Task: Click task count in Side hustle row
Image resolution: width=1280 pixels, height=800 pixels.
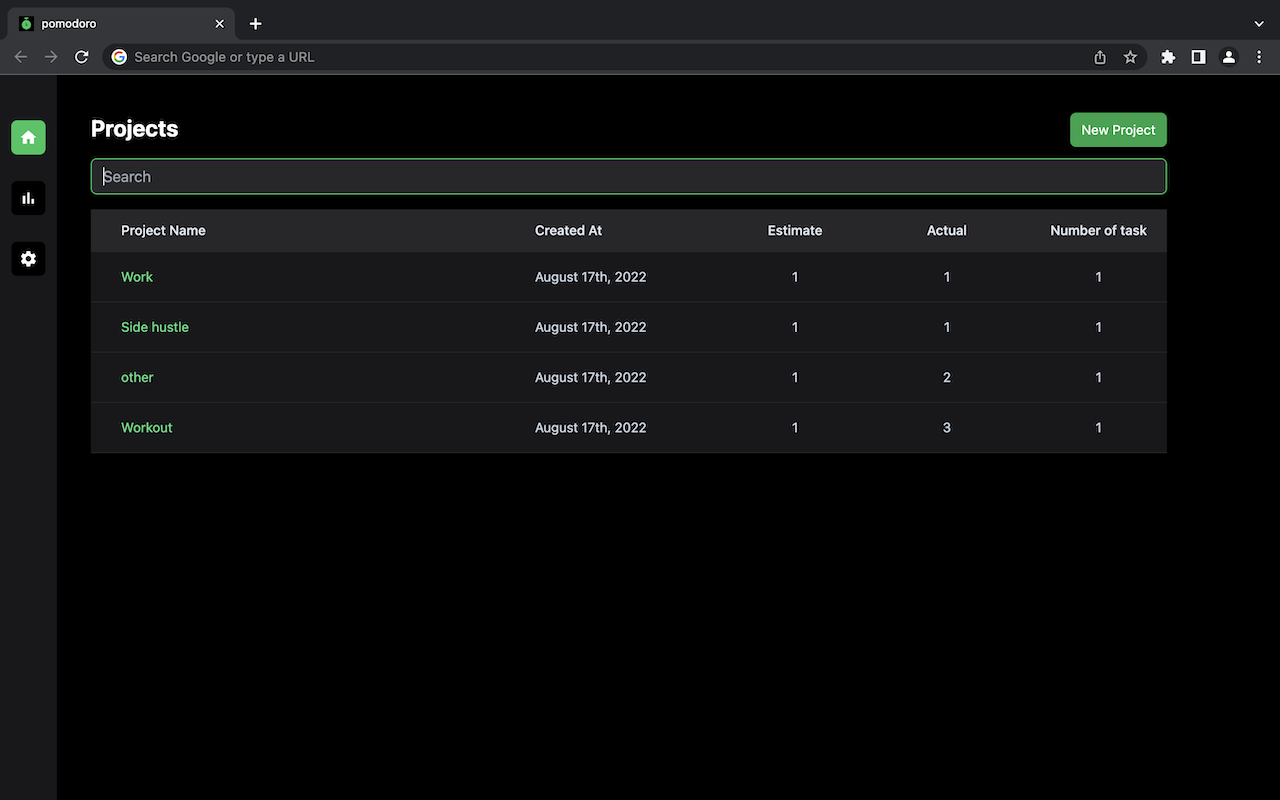Action: (1098, 327)
